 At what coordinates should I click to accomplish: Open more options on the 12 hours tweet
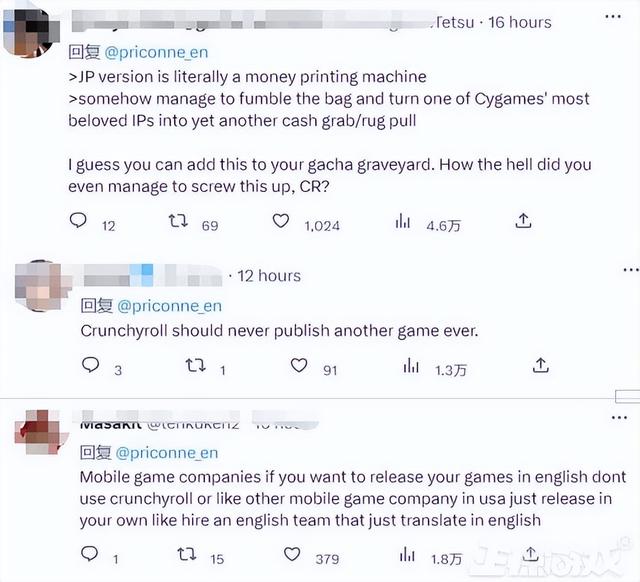click(631, 270)
